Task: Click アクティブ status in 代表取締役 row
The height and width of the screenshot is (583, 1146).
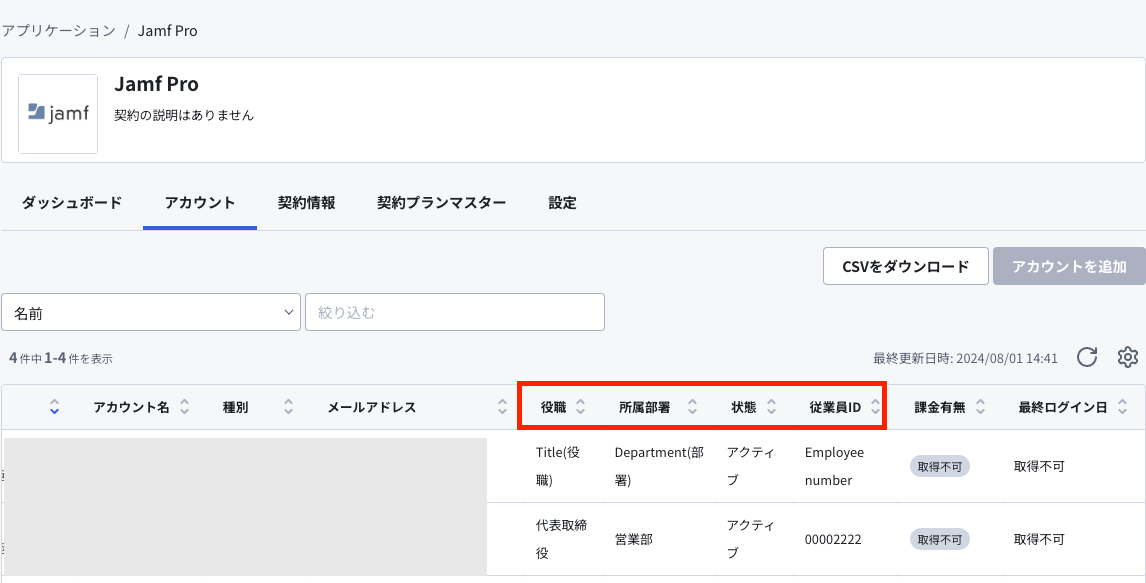Action: [x=751, y=539]
